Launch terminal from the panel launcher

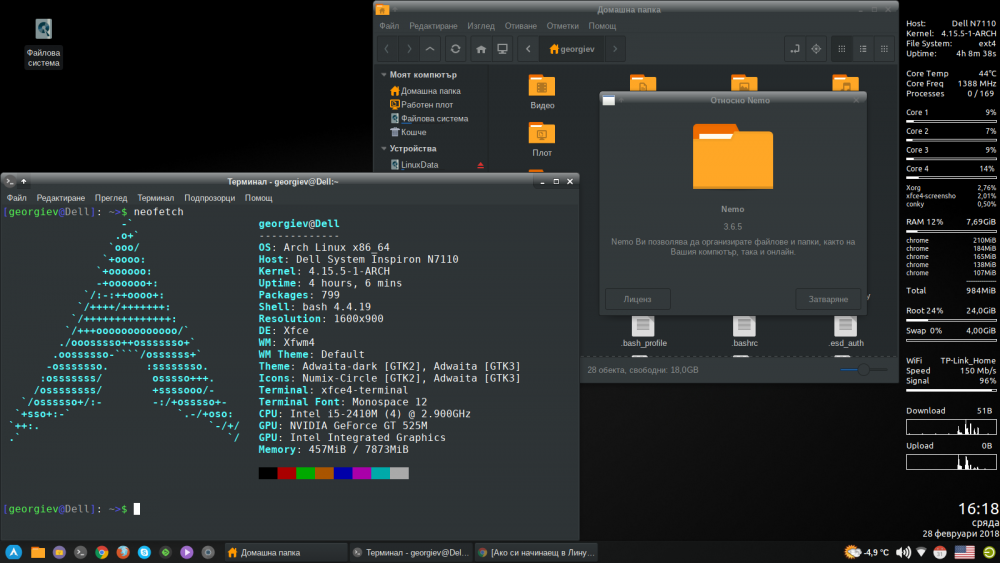tap(80, 552)
